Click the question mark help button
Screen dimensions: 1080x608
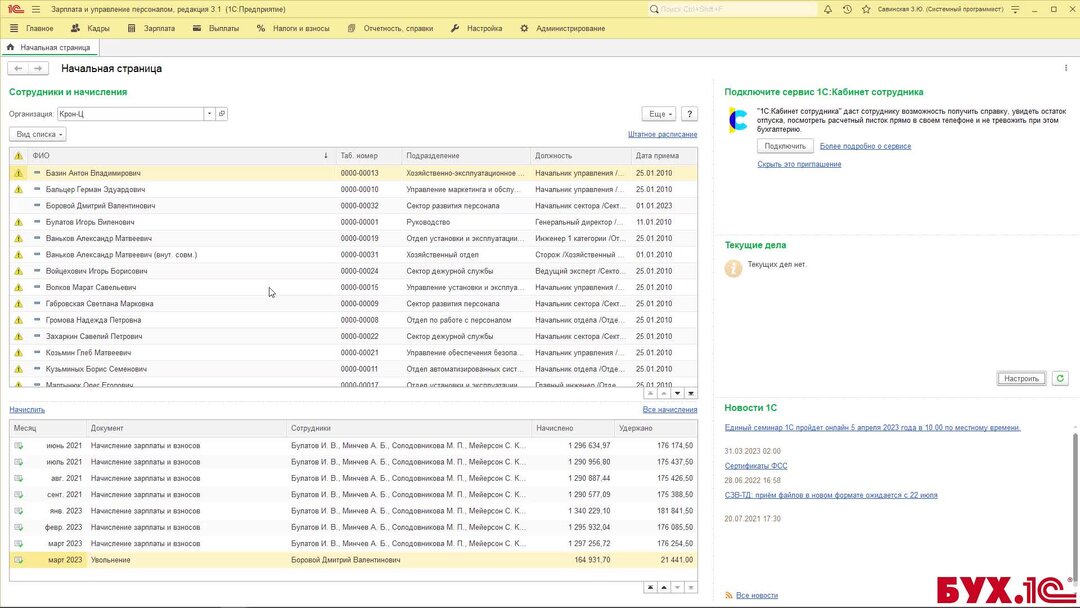point(689,114)
